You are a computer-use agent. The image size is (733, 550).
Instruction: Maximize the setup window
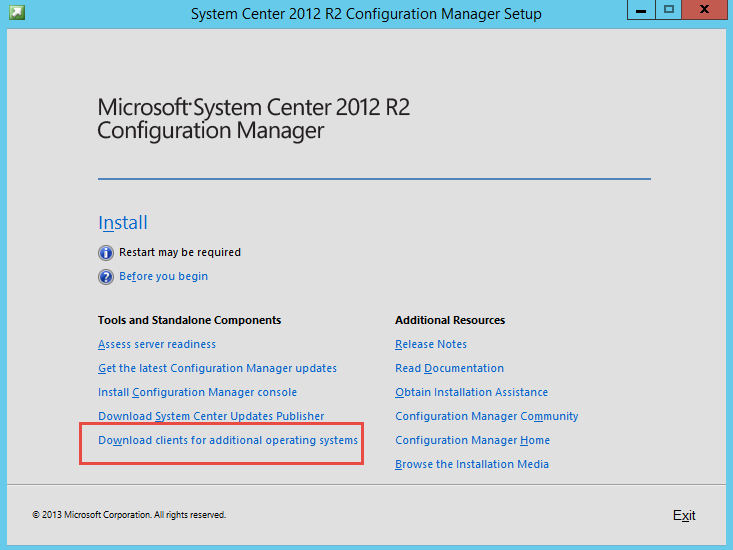[x=668, y=9]
